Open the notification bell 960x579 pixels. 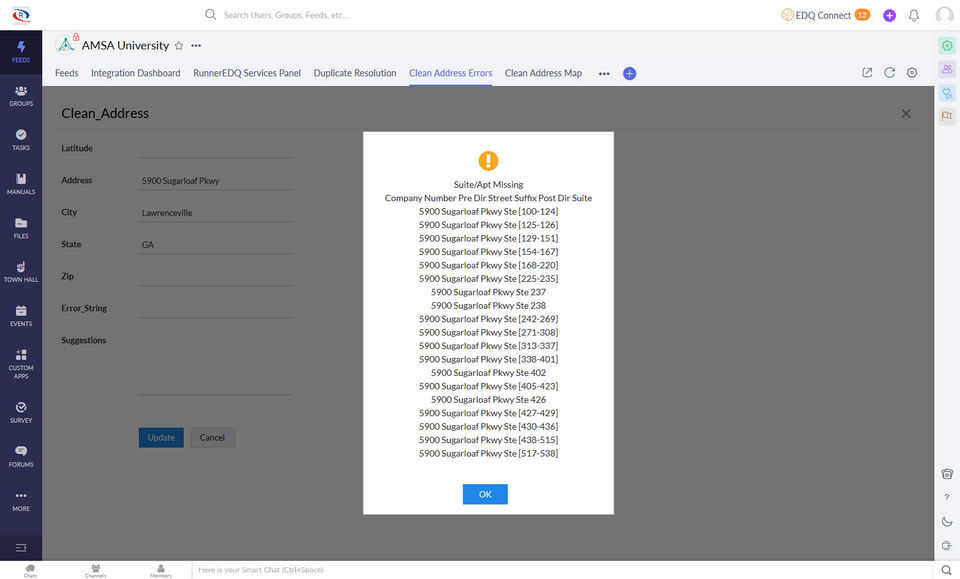pyautogui.click(x=913, y=15)
